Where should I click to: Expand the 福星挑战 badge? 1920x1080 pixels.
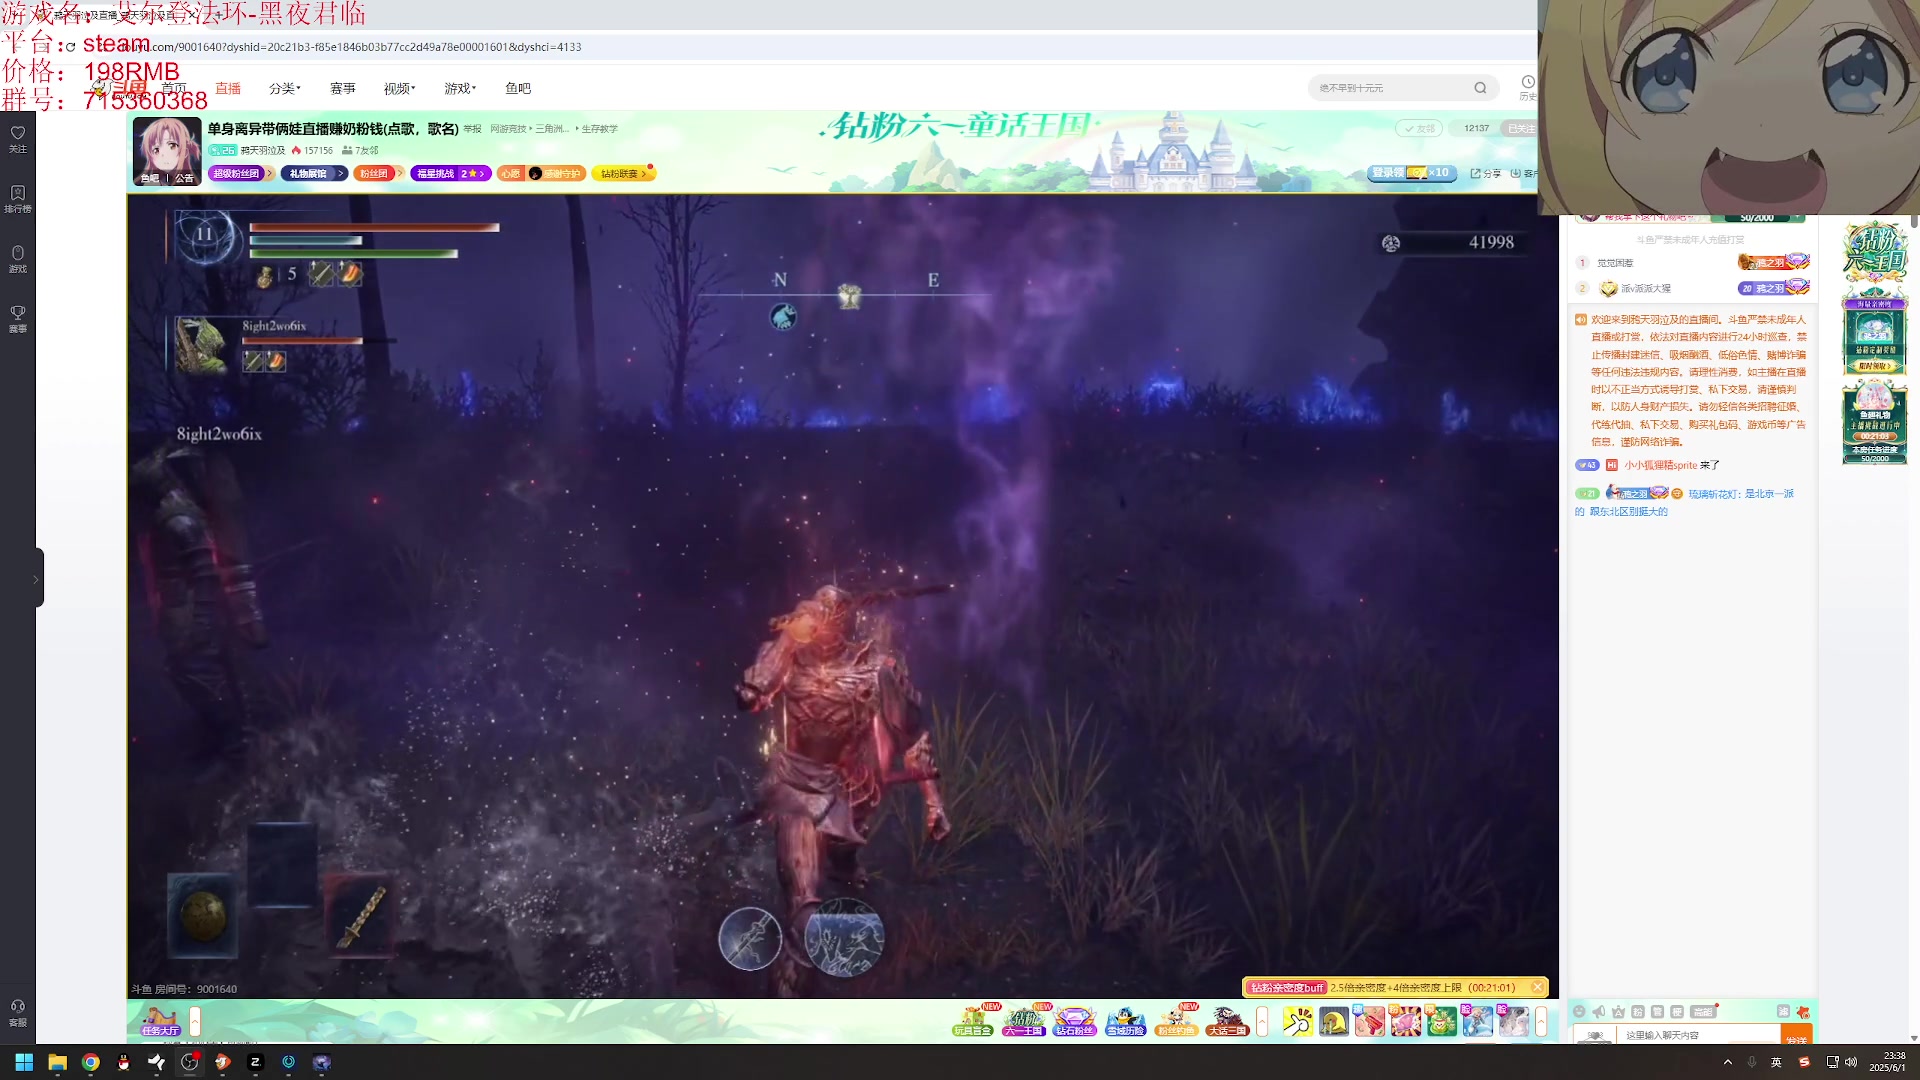[450, 173]
